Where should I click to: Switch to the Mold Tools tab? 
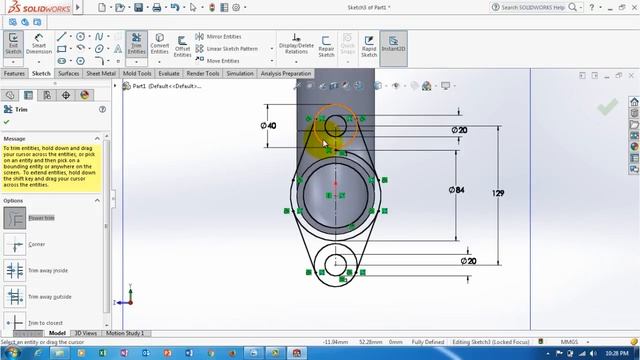tap(137, 73)
